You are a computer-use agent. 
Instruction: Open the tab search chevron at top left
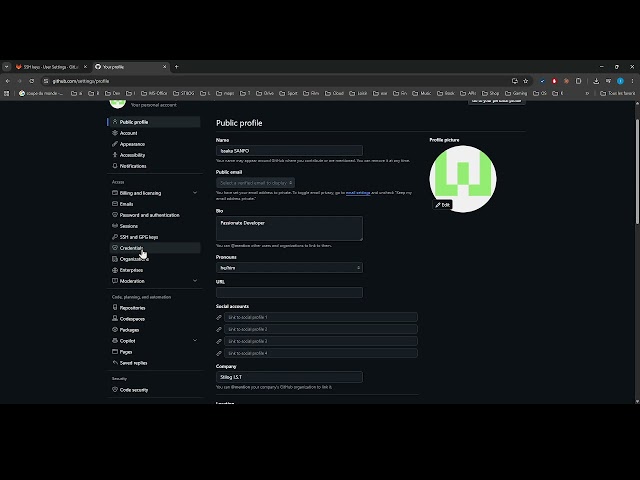[6, 67]
